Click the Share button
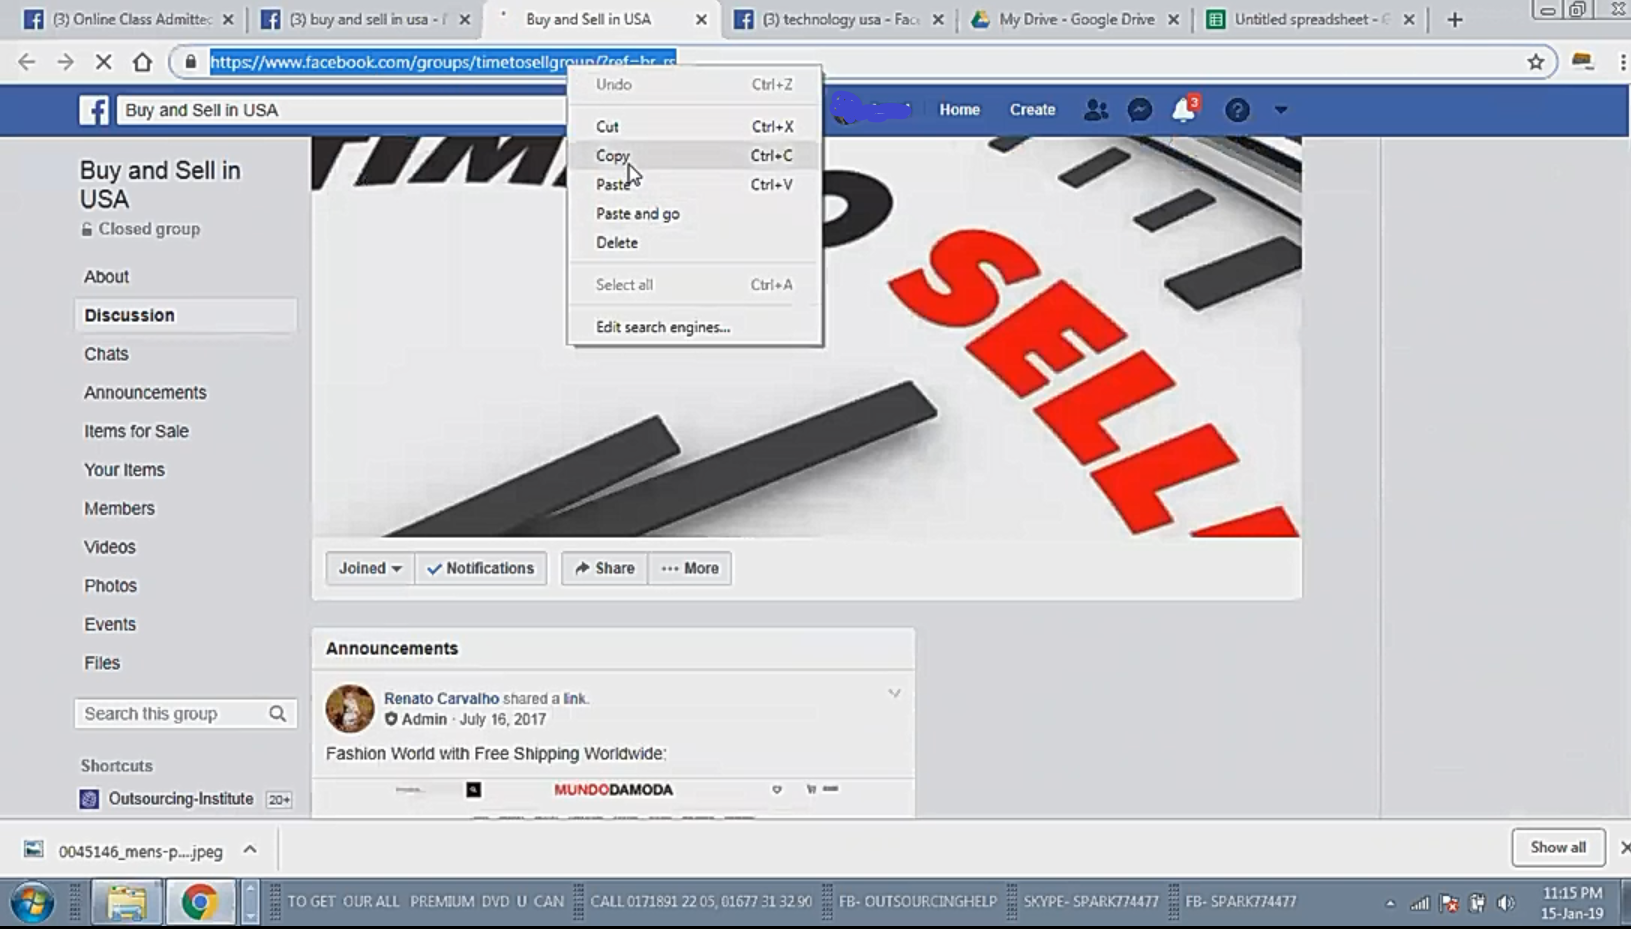The height and width of the screenshot is (929, 1631). point(604,568)
